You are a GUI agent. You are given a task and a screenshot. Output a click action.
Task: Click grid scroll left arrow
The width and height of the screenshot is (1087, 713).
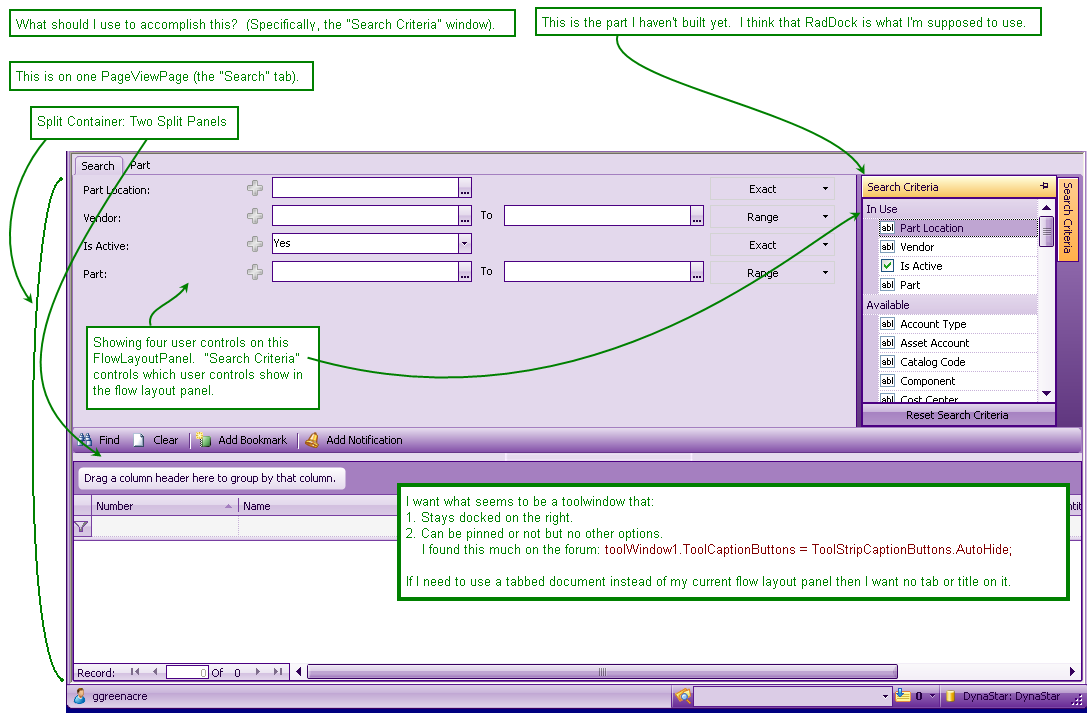pos(299,671)
